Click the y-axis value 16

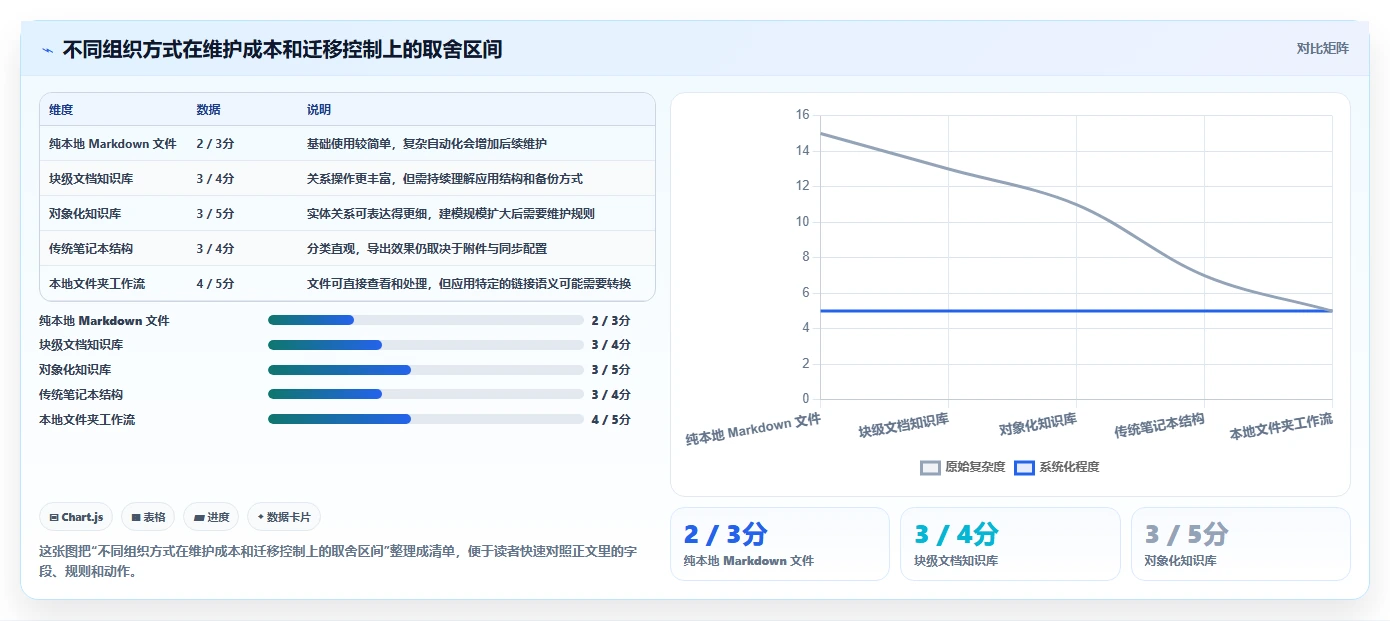[802, 115]
